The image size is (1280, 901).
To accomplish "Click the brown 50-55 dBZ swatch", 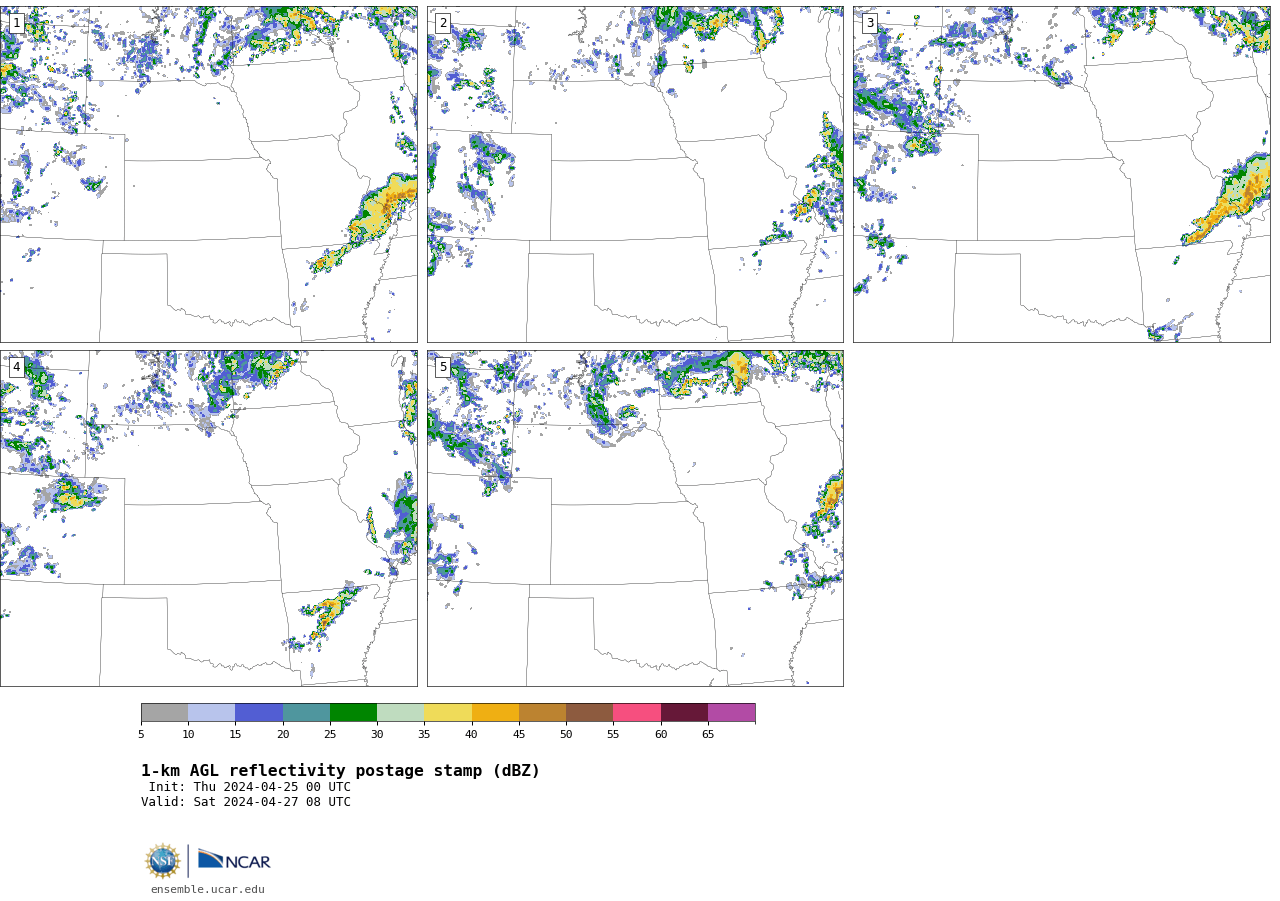I will (x=589, y=712).
